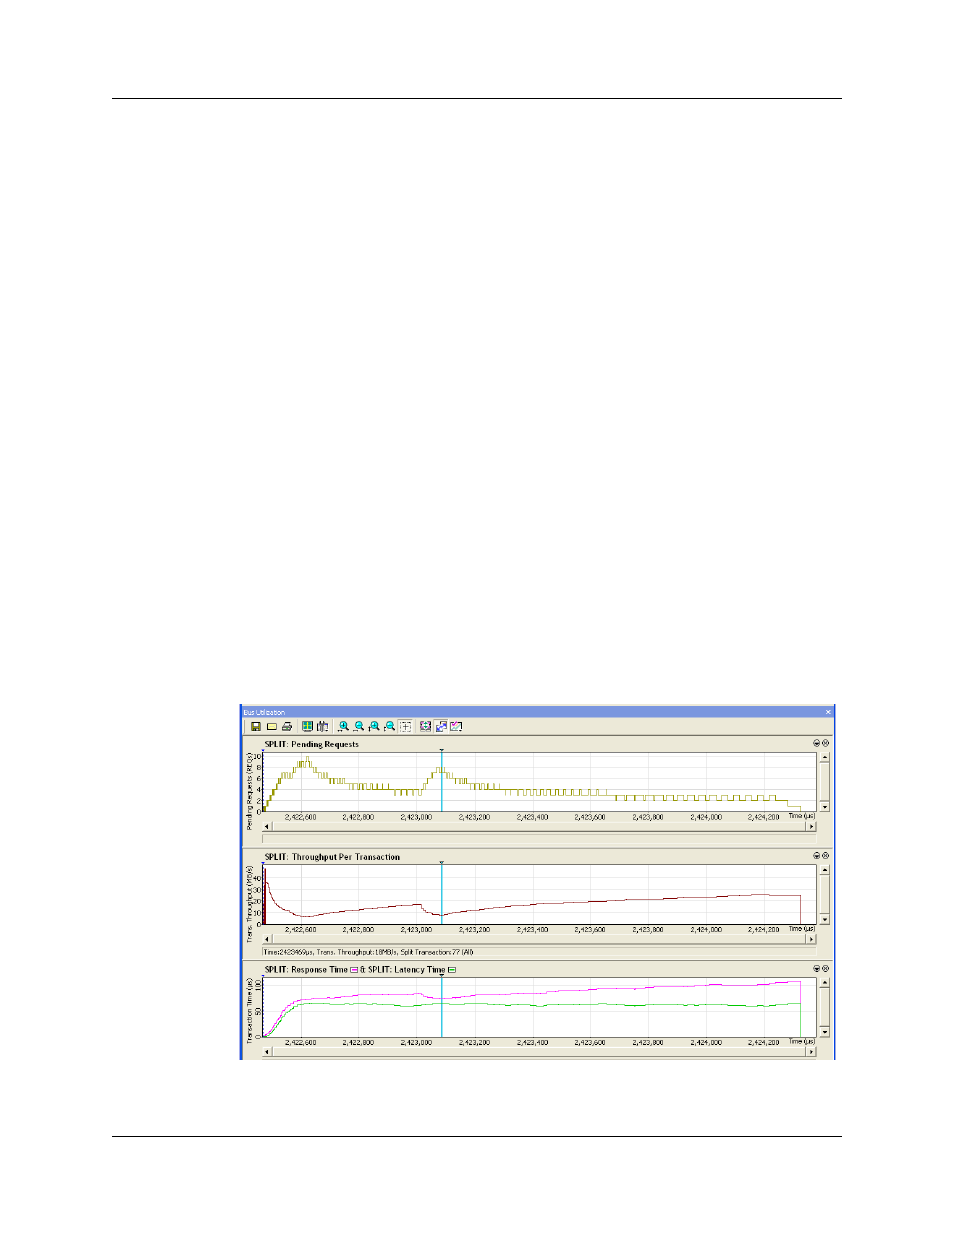Click the cursor marker atop Response Time graph
Screen dimensions: 954x1235
(x=442, y=976)
